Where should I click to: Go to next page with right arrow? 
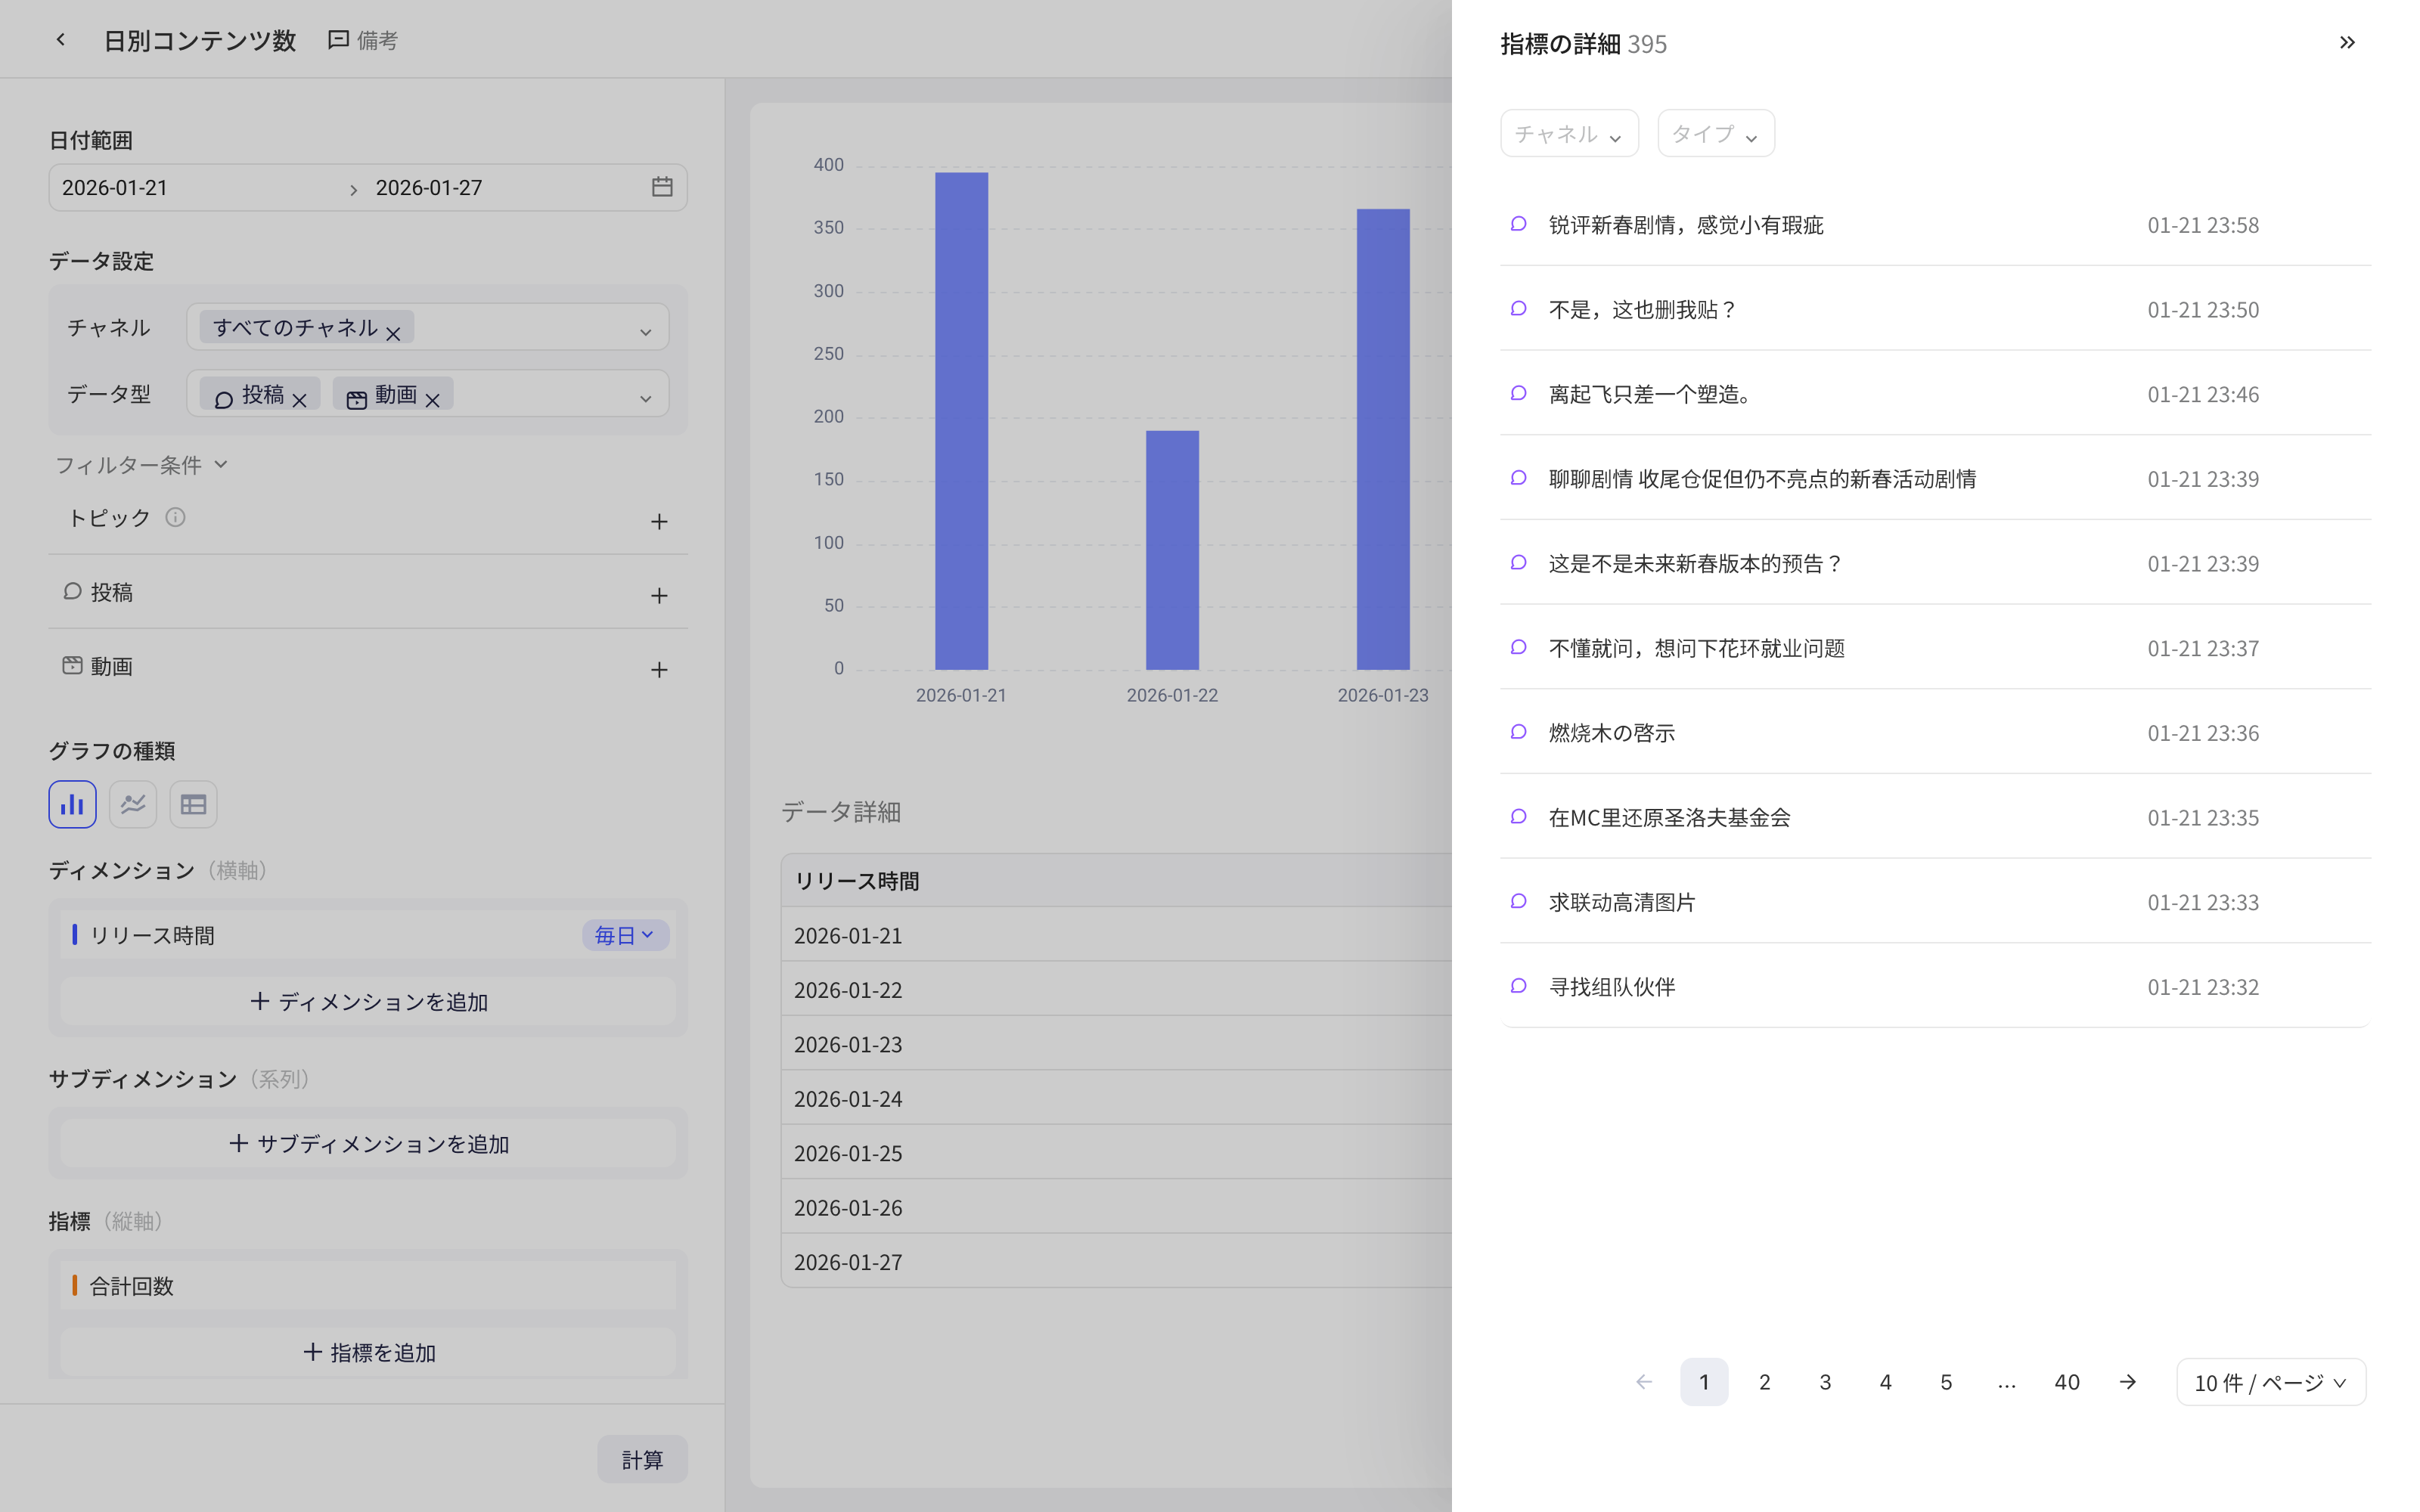coord(2128,1382)
